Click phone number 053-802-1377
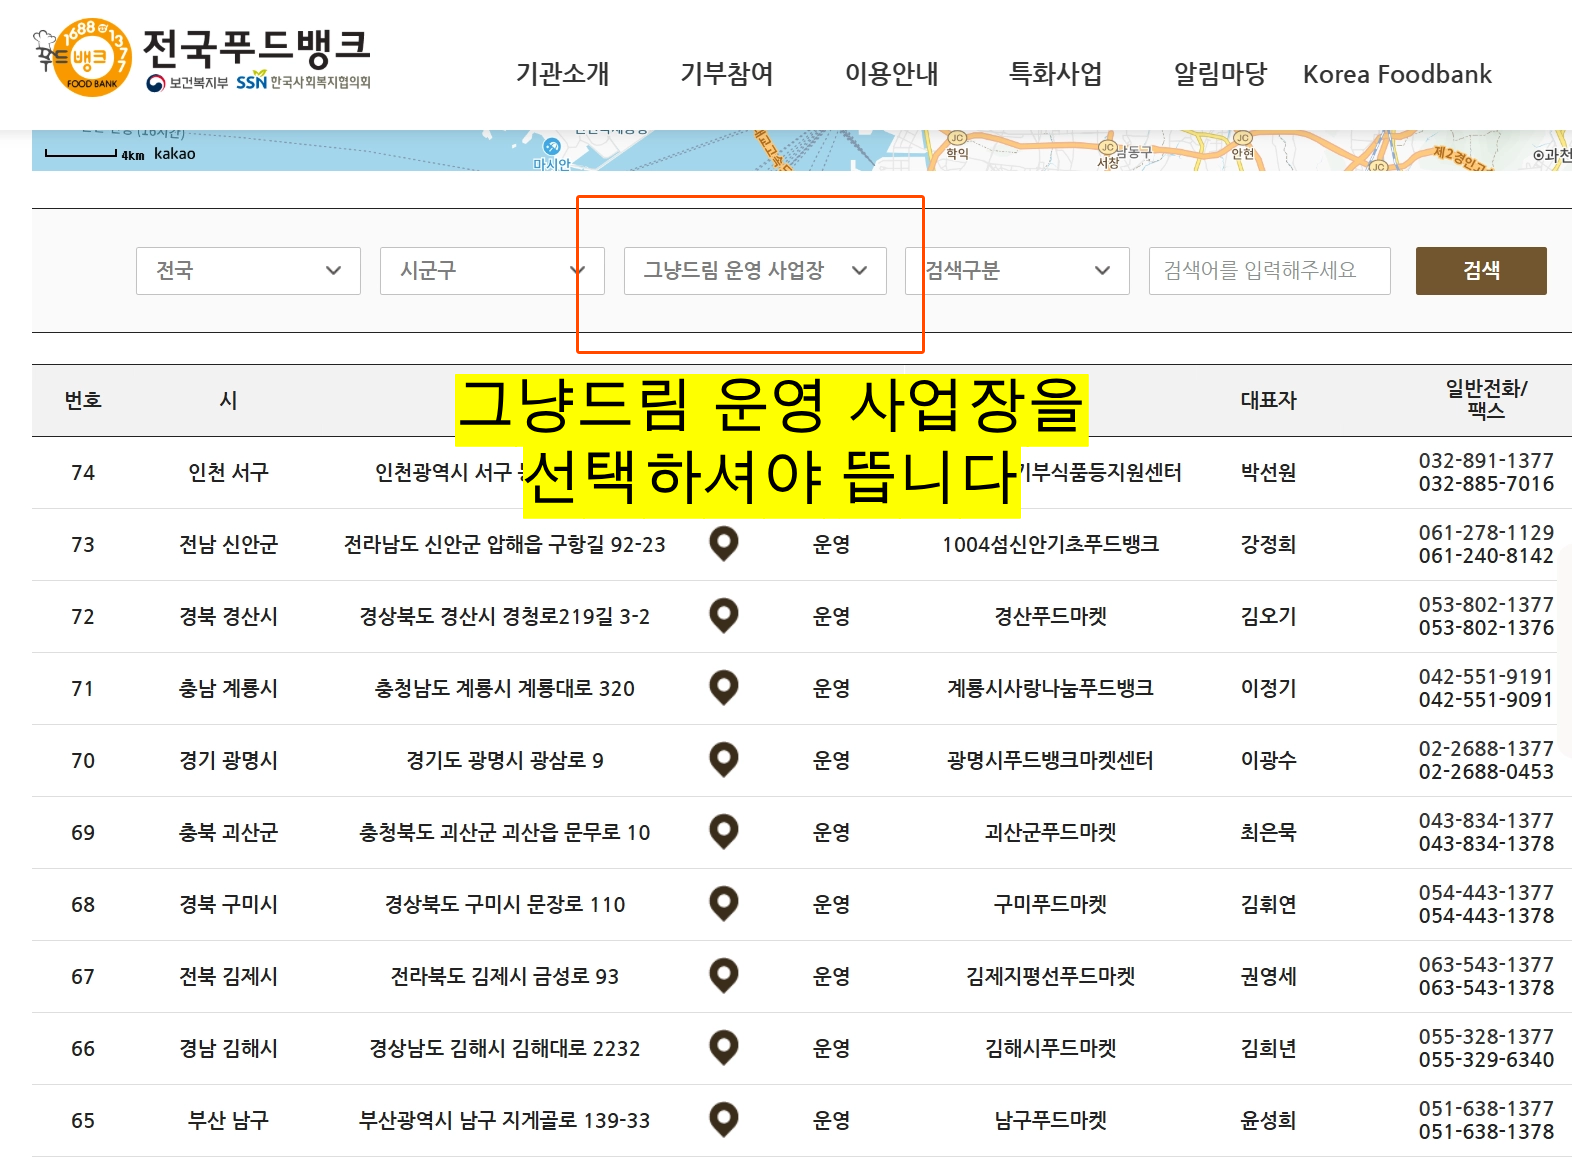The width and height of the screenshot is (1572, 1162). [x=1486, y=605]
